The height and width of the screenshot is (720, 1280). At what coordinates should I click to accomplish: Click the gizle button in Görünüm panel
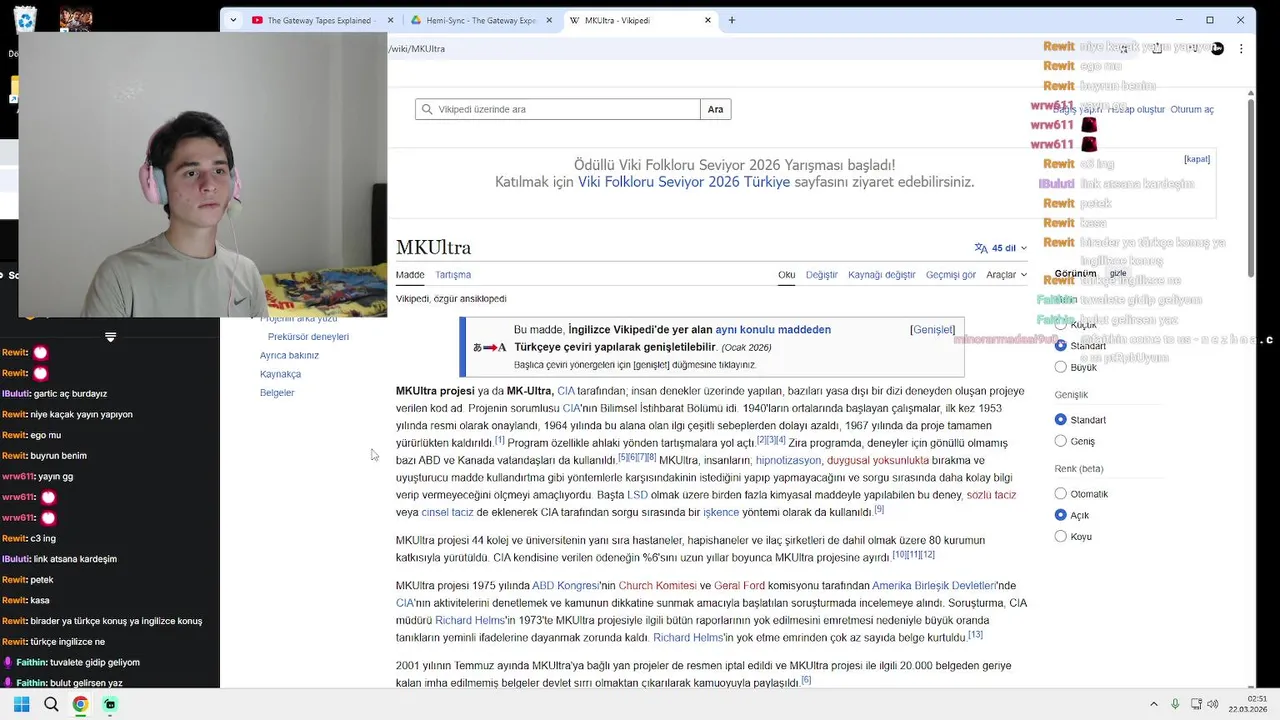coord(1118,273)
